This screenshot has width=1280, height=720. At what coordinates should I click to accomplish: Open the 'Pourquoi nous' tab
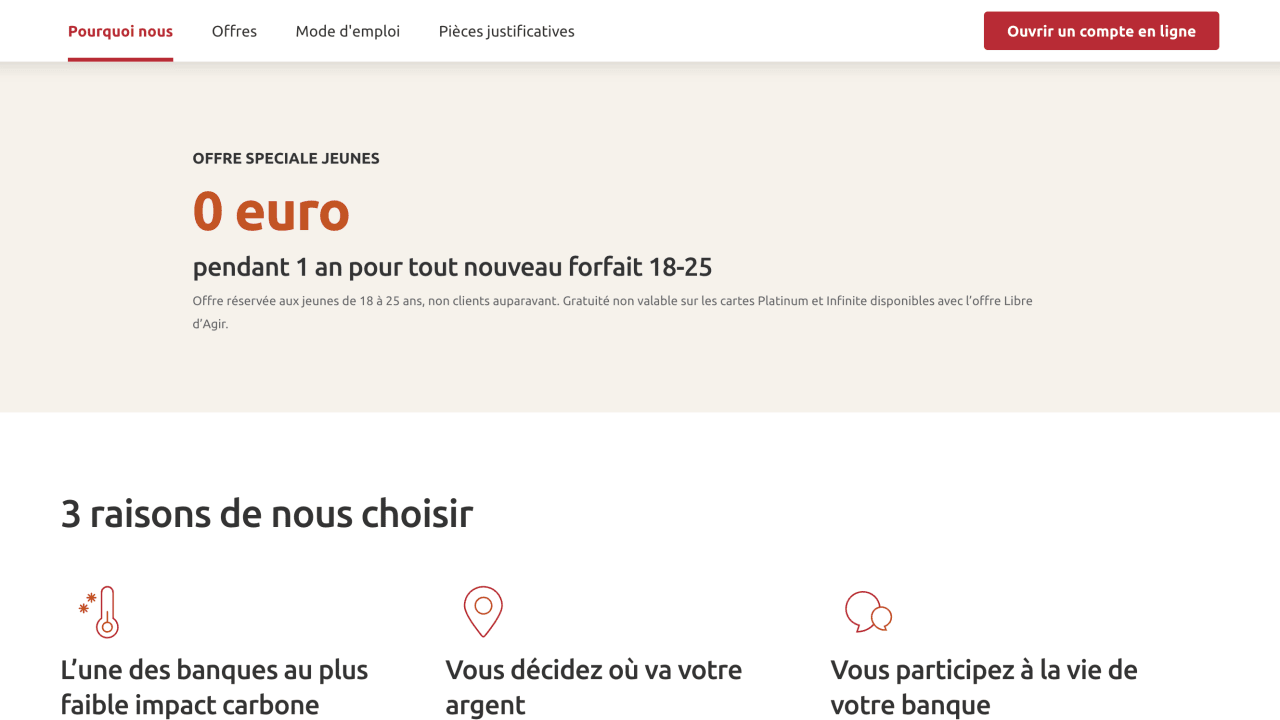[120, 31]
